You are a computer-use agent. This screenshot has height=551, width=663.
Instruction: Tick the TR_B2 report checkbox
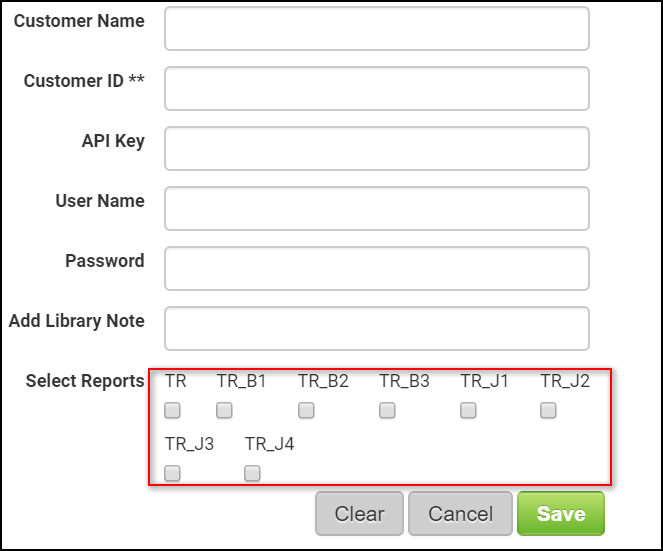(306, 410)
